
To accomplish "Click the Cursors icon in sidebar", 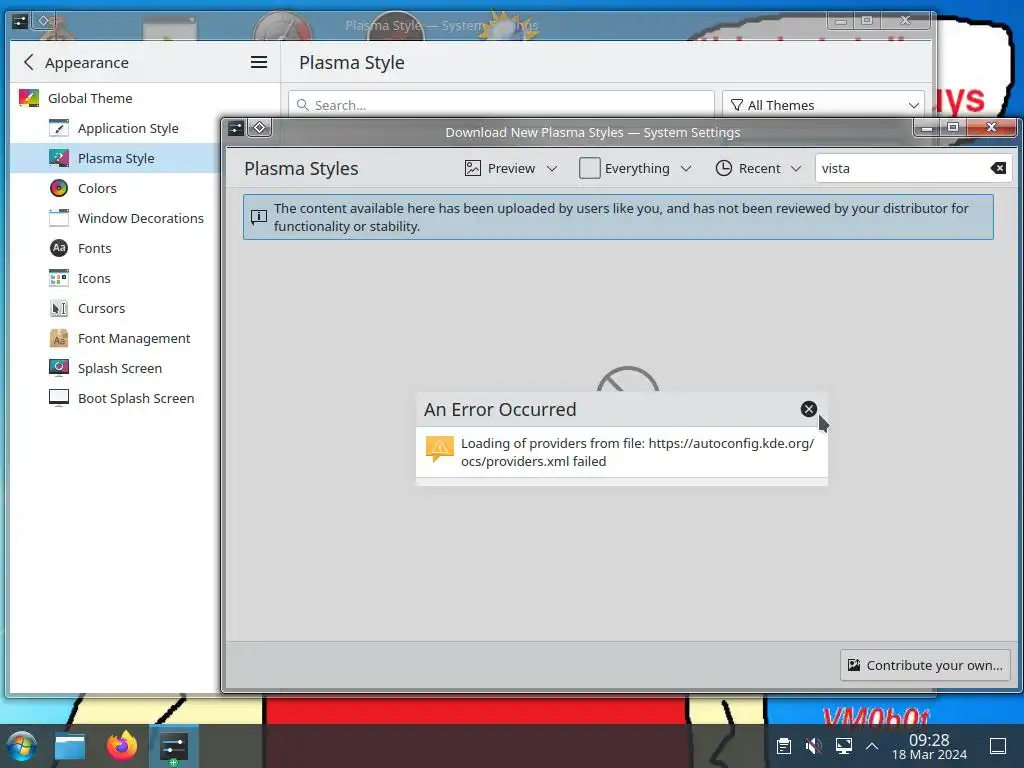I will click(x=59, y=308).
